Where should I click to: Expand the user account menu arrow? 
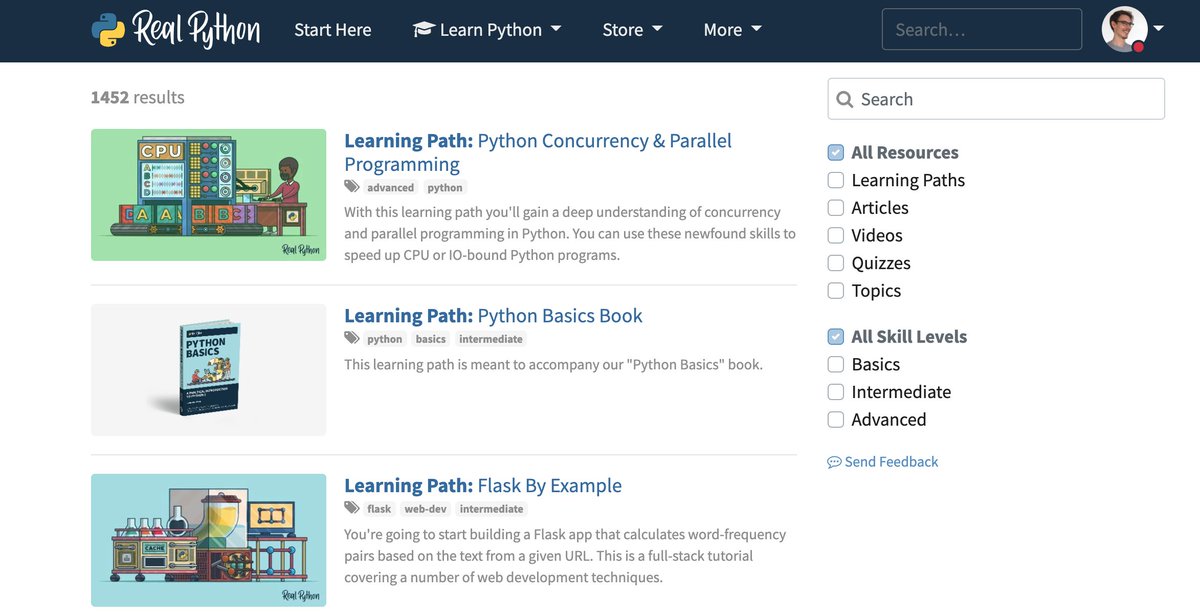(x=1158, y=29)
